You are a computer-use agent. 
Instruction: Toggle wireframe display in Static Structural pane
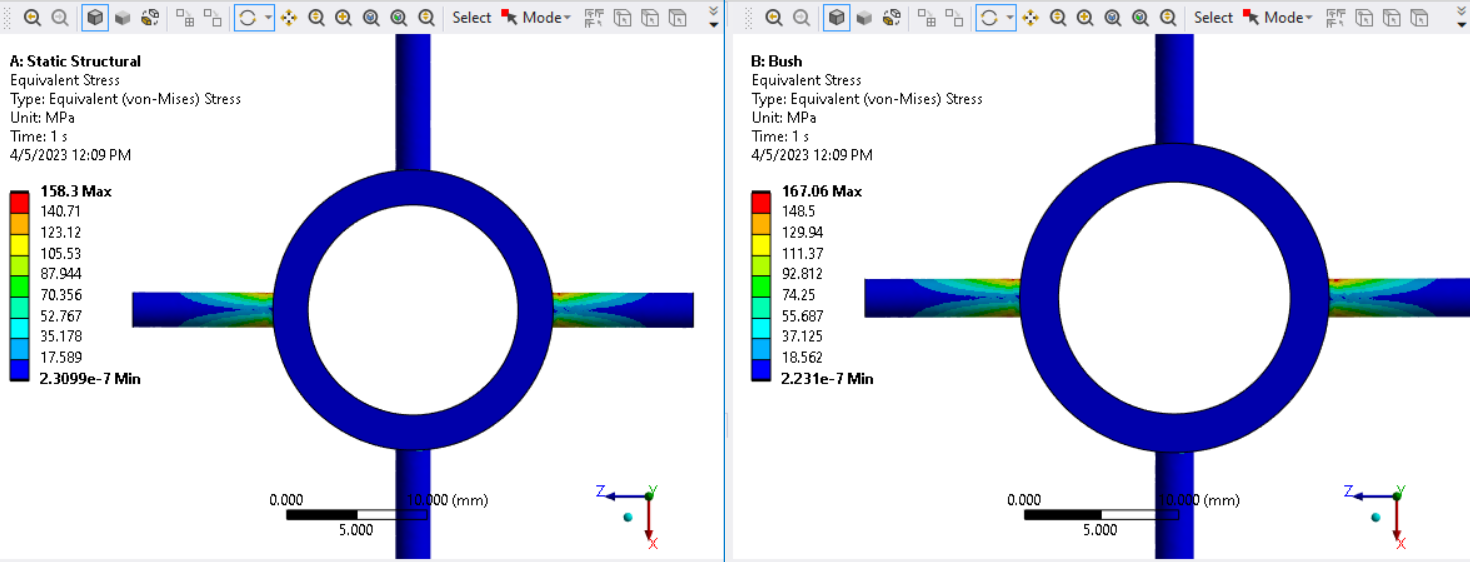click(150, 18)
